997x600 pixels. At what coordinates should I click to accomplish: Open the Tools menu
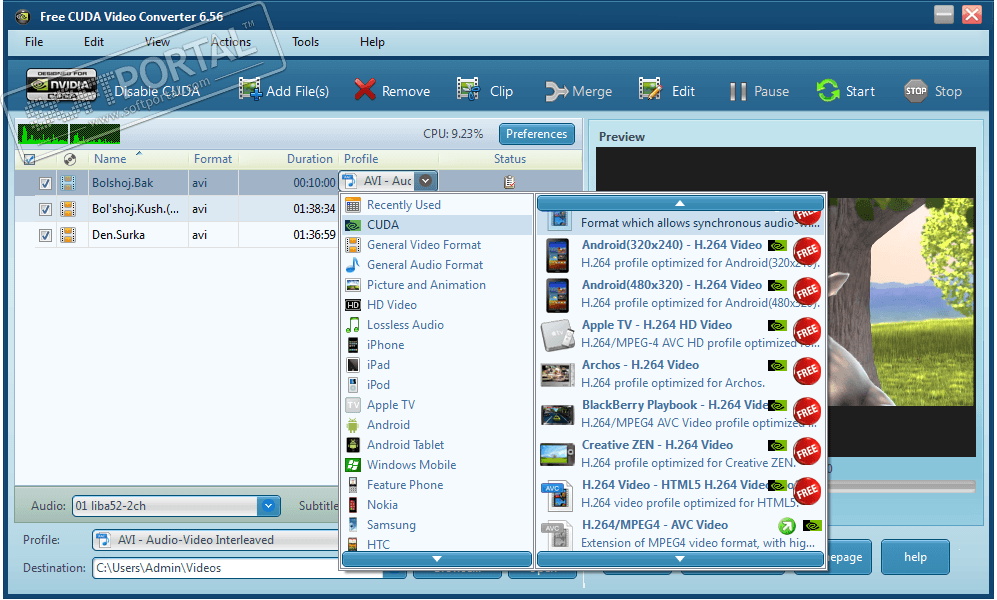point(305,42)
